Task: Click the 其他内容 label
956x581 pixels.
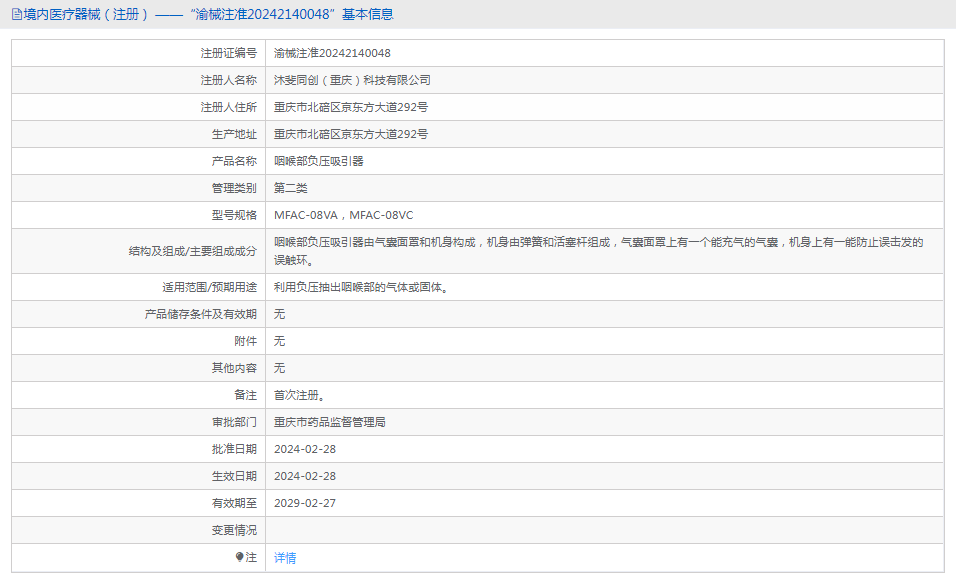Action: [x=234, y=368]
